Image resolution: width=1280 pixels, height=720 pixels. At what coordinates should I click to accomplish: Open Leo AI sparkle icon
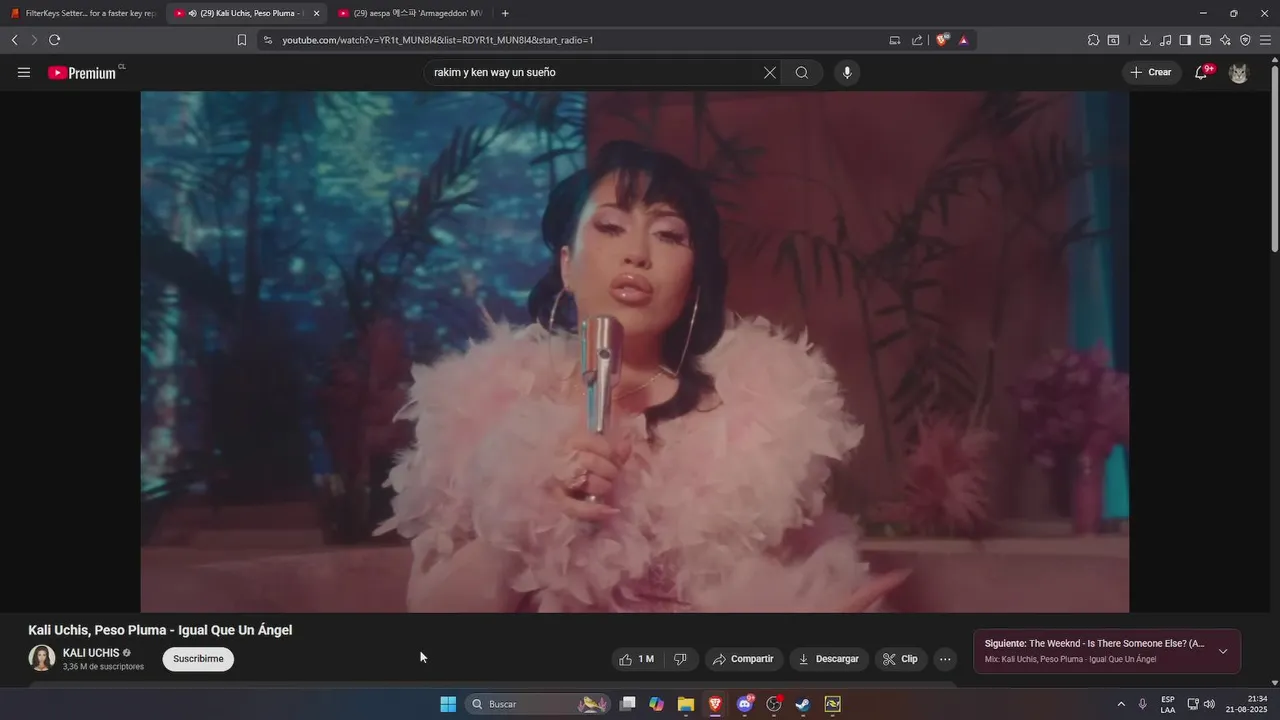pyautogui.click(x=1225, y=40)
